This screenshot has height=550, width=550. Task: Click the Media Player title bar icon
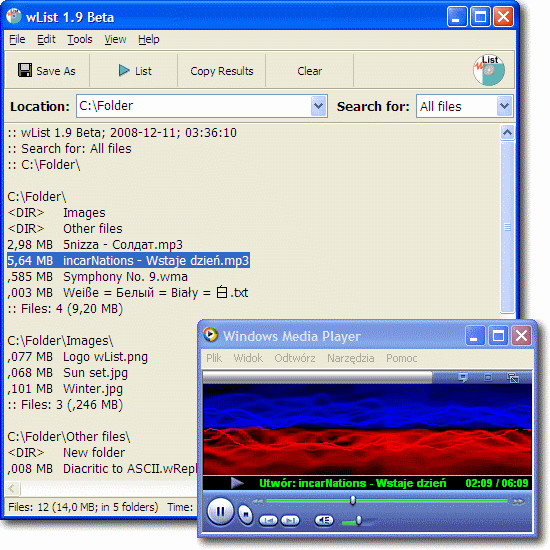coord(210,335)
